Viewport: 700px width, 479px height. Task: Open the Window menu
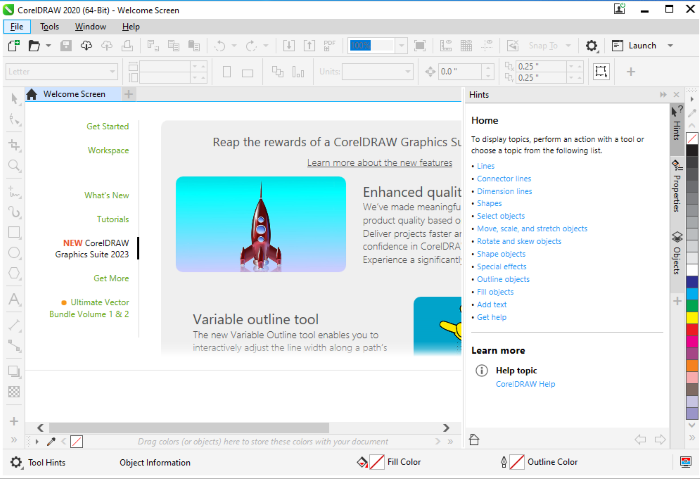point(90,26)
